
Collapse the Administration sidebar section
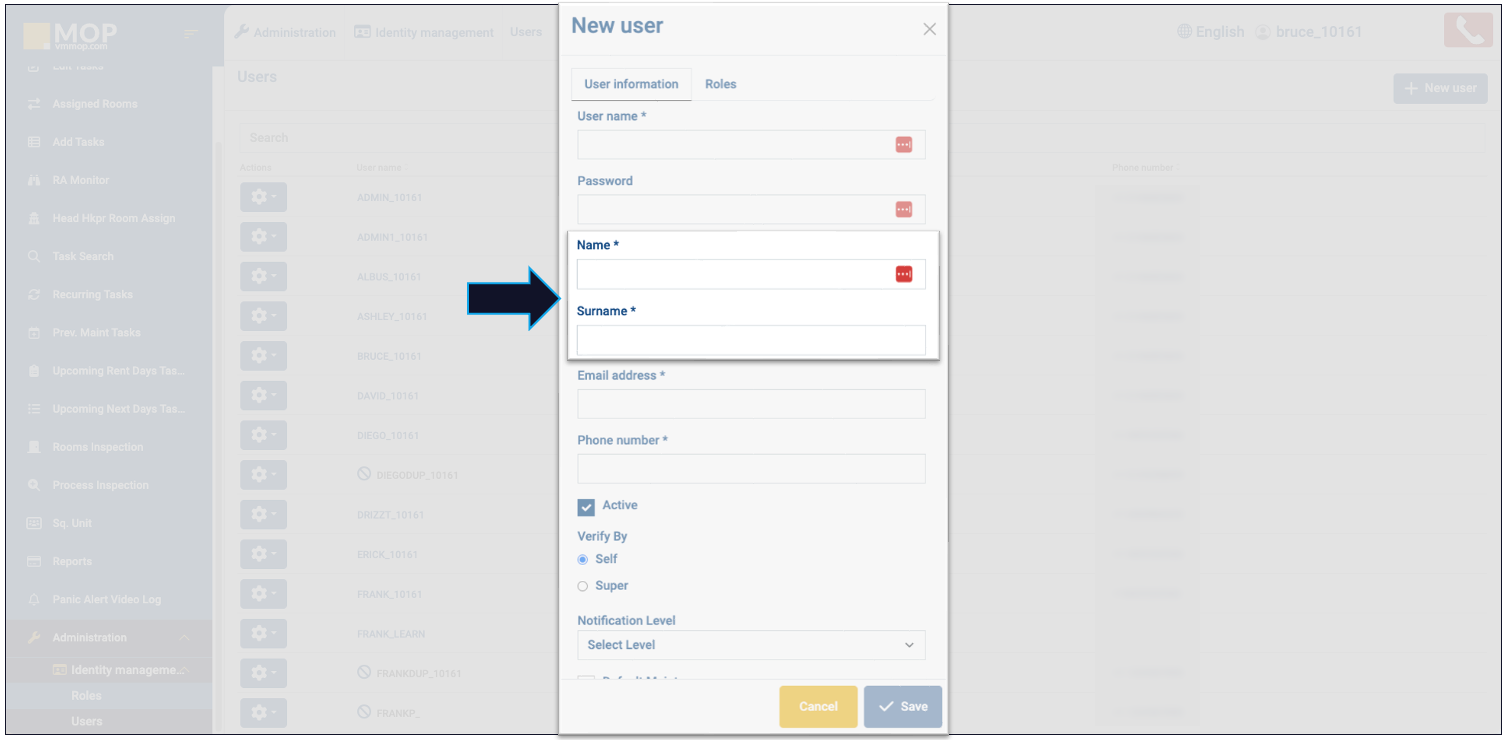coord(184,638)
